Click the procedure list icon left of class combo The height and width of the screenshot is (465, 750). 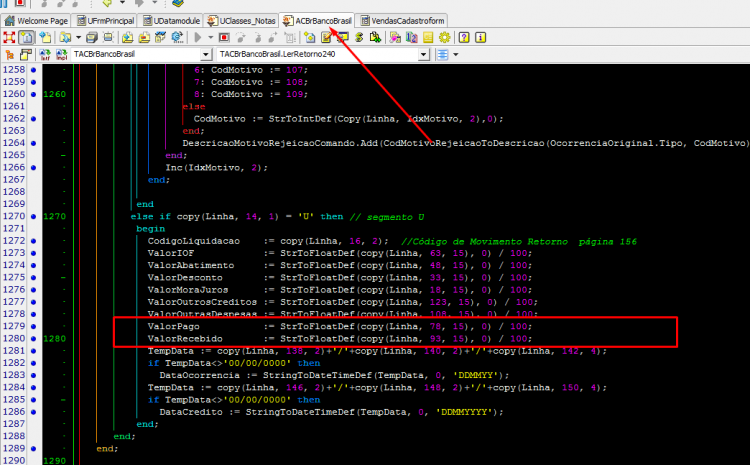62,55
